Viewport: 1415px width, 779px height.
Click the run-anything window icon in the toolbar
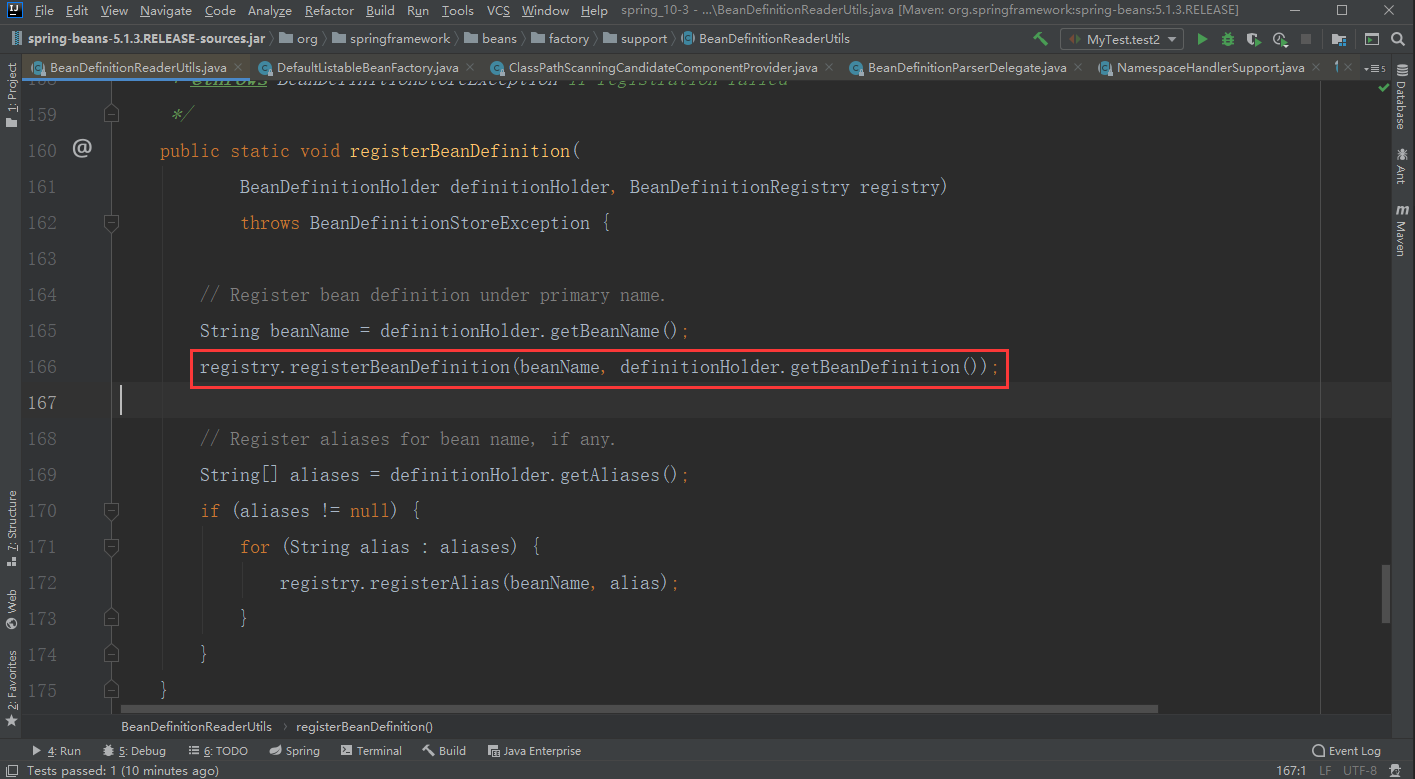coord(1372,39)
